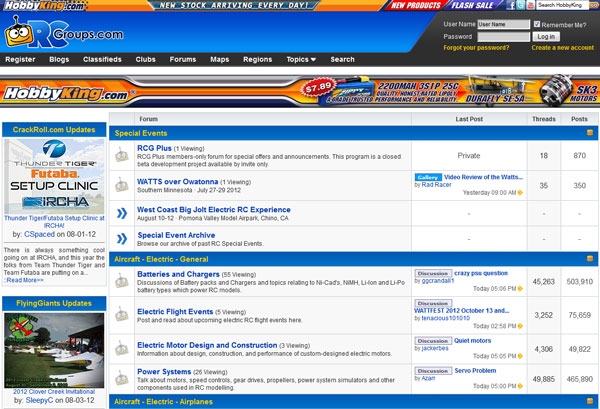Open the Thunder Tiger Futaba Setup Clinic thumbnail
This screenshot has width=600, height=409.
click(x=54, y=176)
